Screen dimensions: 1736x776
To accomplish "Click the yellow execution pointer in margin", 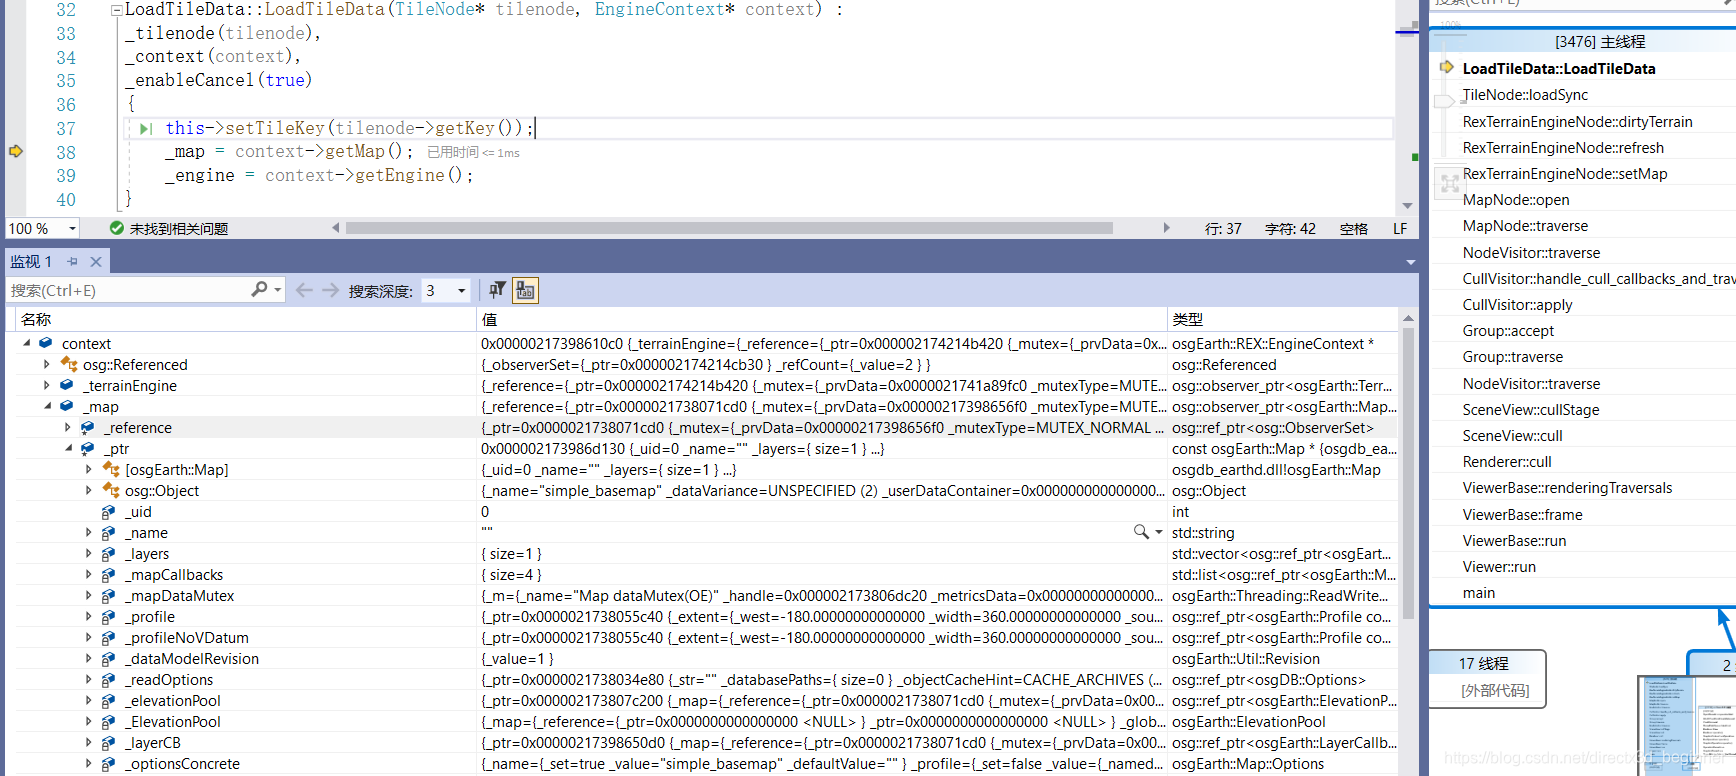I will tap(16, 151).
